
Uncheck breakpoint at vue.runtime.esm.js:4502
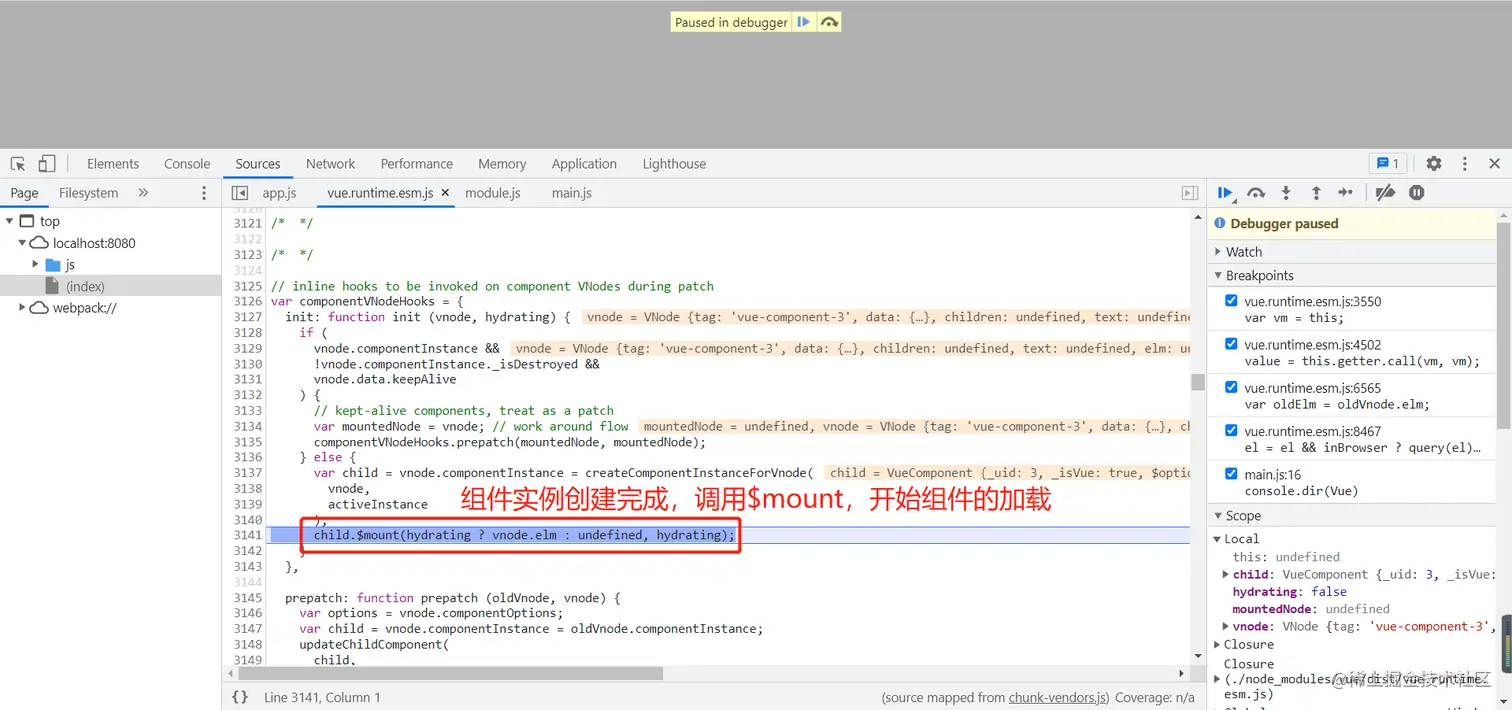pos(1231,344)
